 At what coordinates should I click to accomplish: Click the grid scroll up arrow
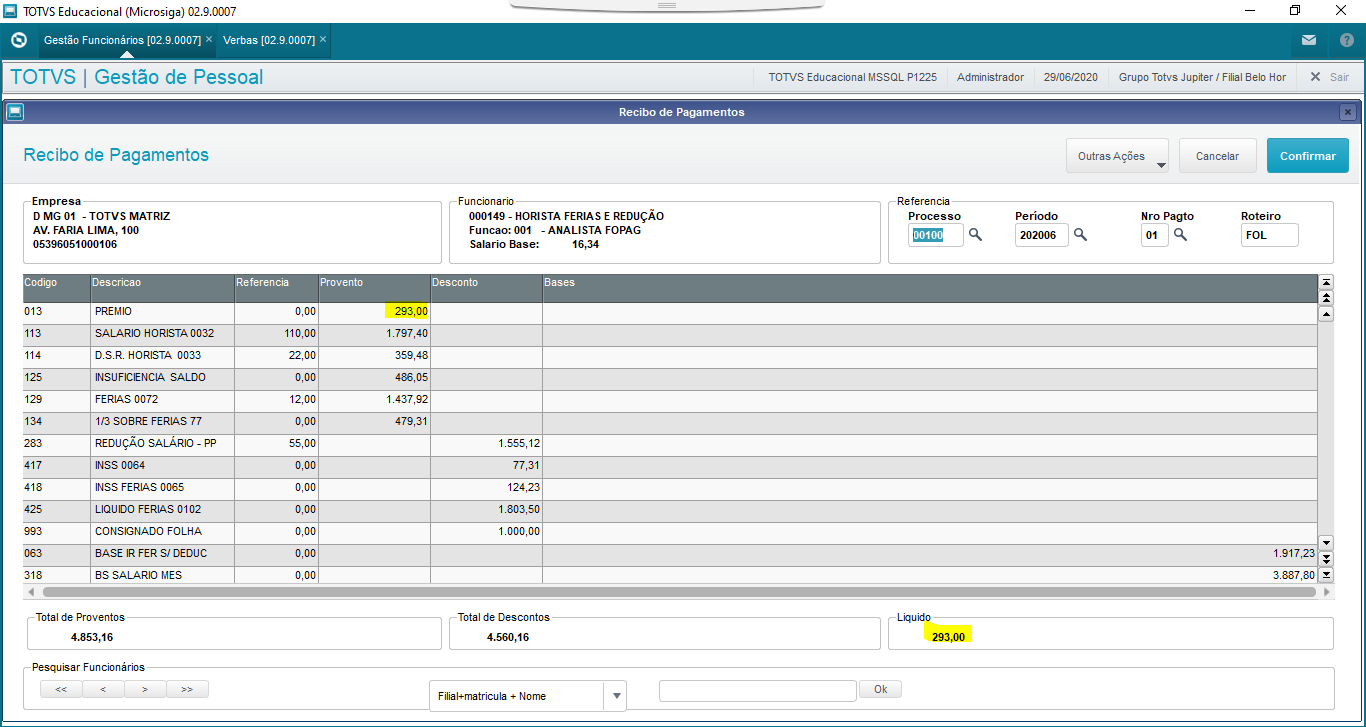[x=1326, y=314]
